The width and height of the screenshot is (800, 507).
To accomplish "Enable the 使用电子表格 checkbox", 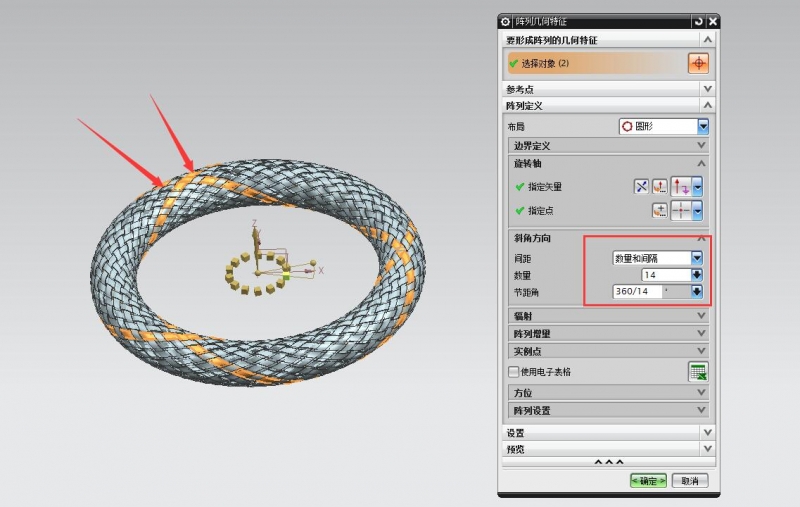I will pyautogui.click(x=513, y=372).
